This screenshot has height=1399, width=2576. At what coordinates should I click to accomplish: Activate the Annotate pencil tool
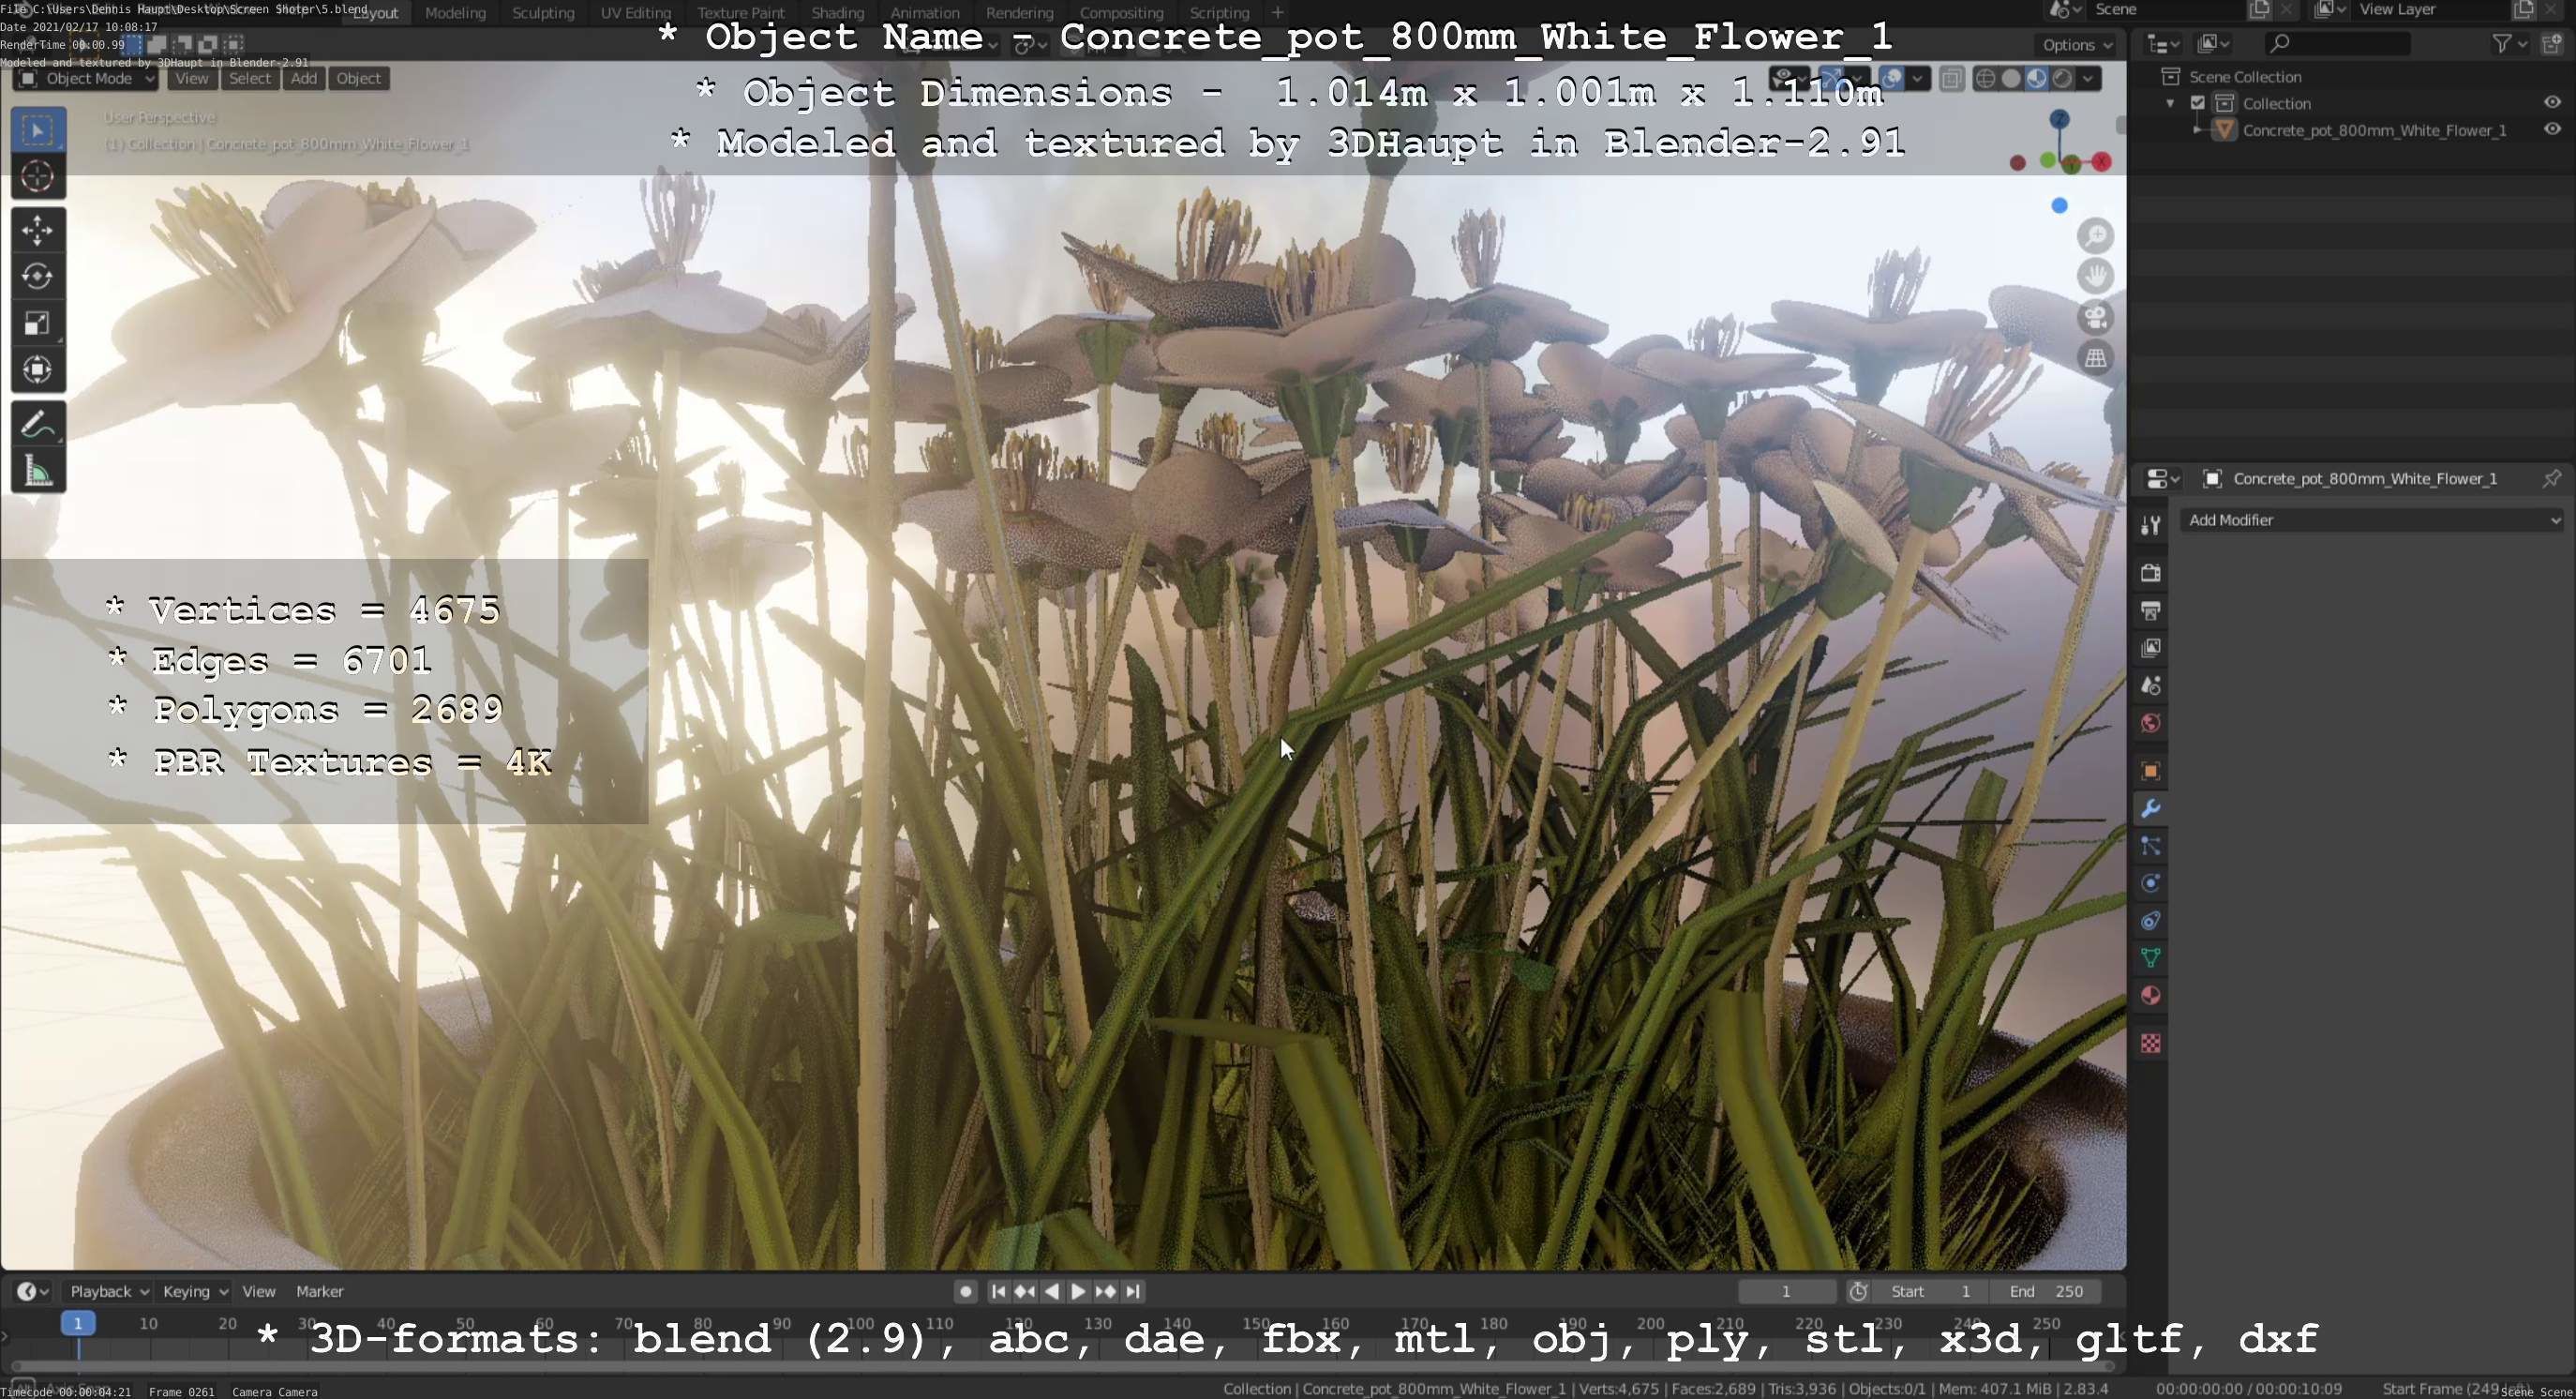click(x=37, y=424)
